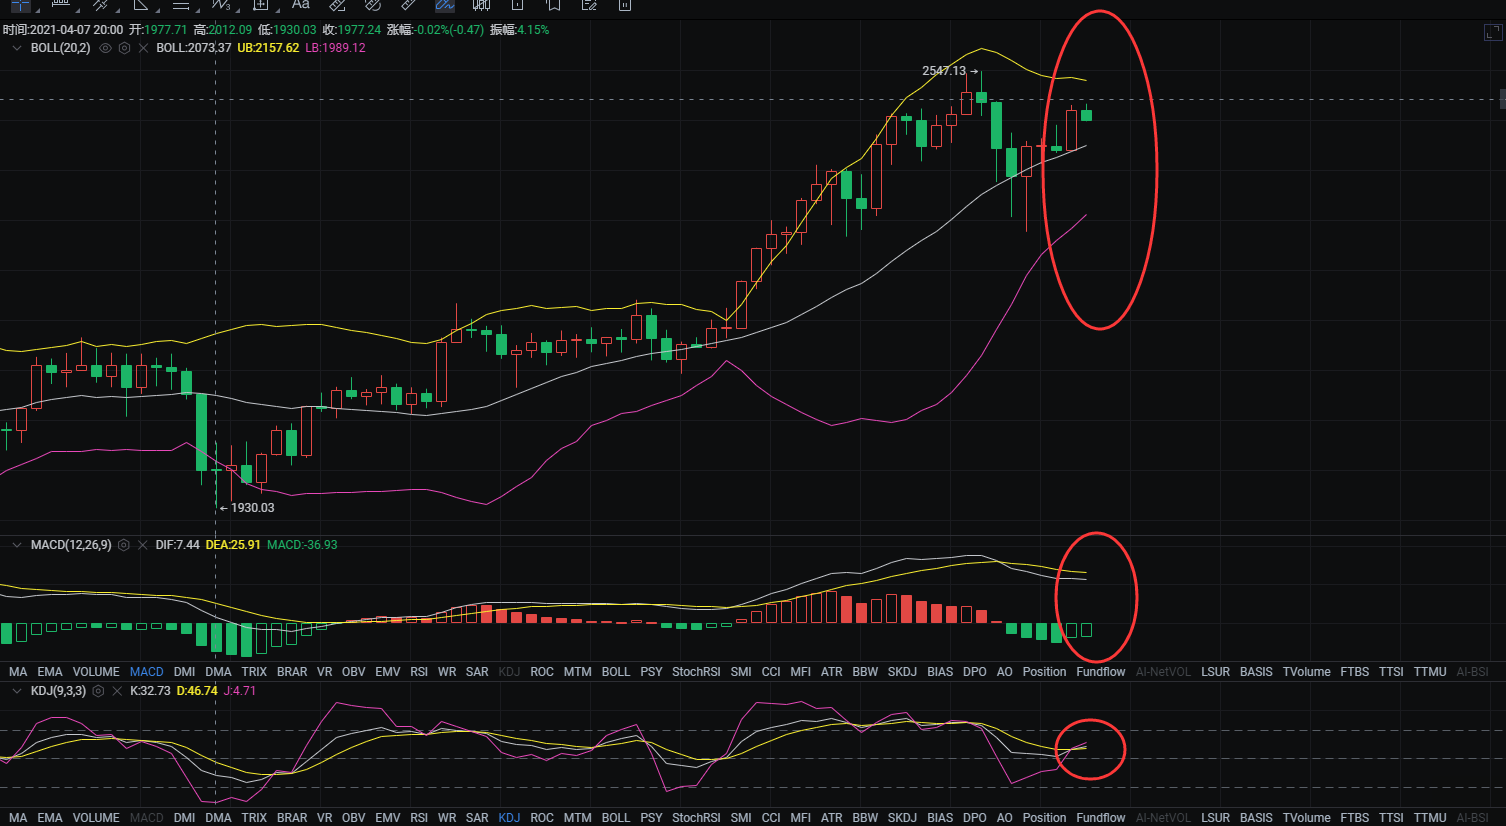Switch bottom sub-chart to BBW indicator
Viewport: 1506px width, 826px height.
coord(865,818)
